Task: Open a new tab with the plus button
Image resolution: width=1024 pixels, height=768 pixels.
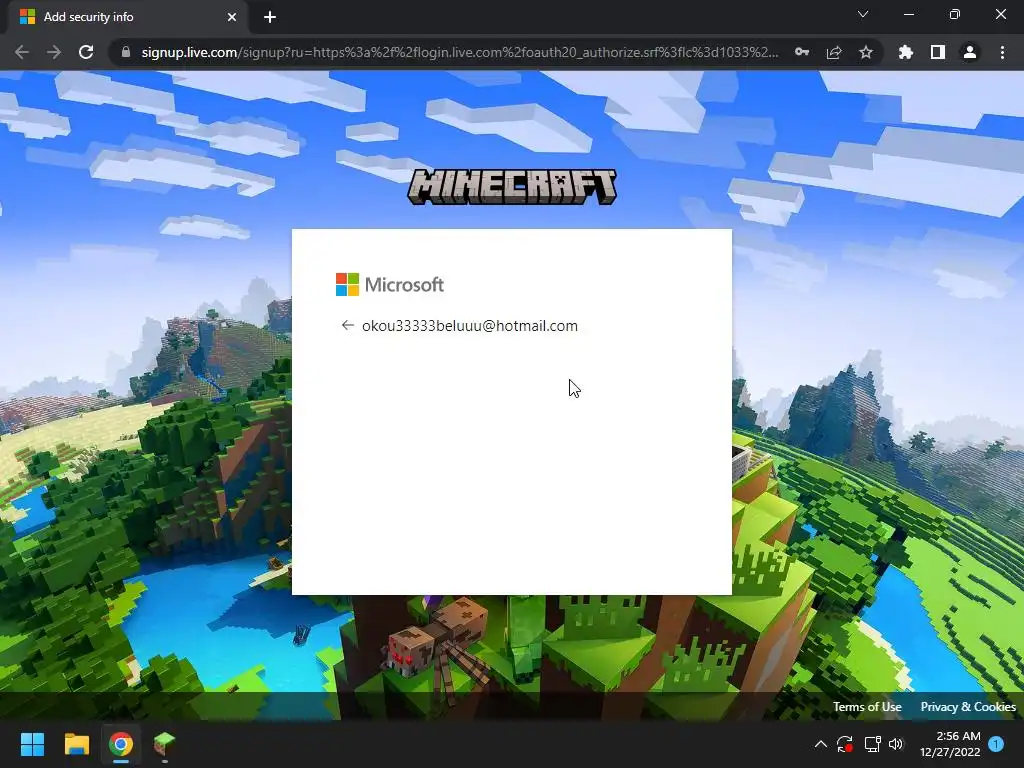Action: coord(270,17)
